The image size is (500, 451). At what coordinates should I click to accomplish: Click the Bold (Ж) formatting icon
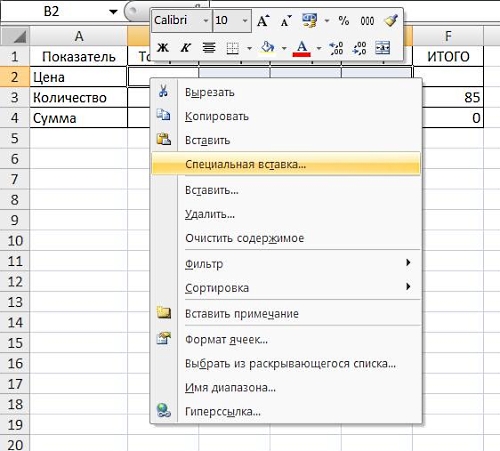[163, 48]
